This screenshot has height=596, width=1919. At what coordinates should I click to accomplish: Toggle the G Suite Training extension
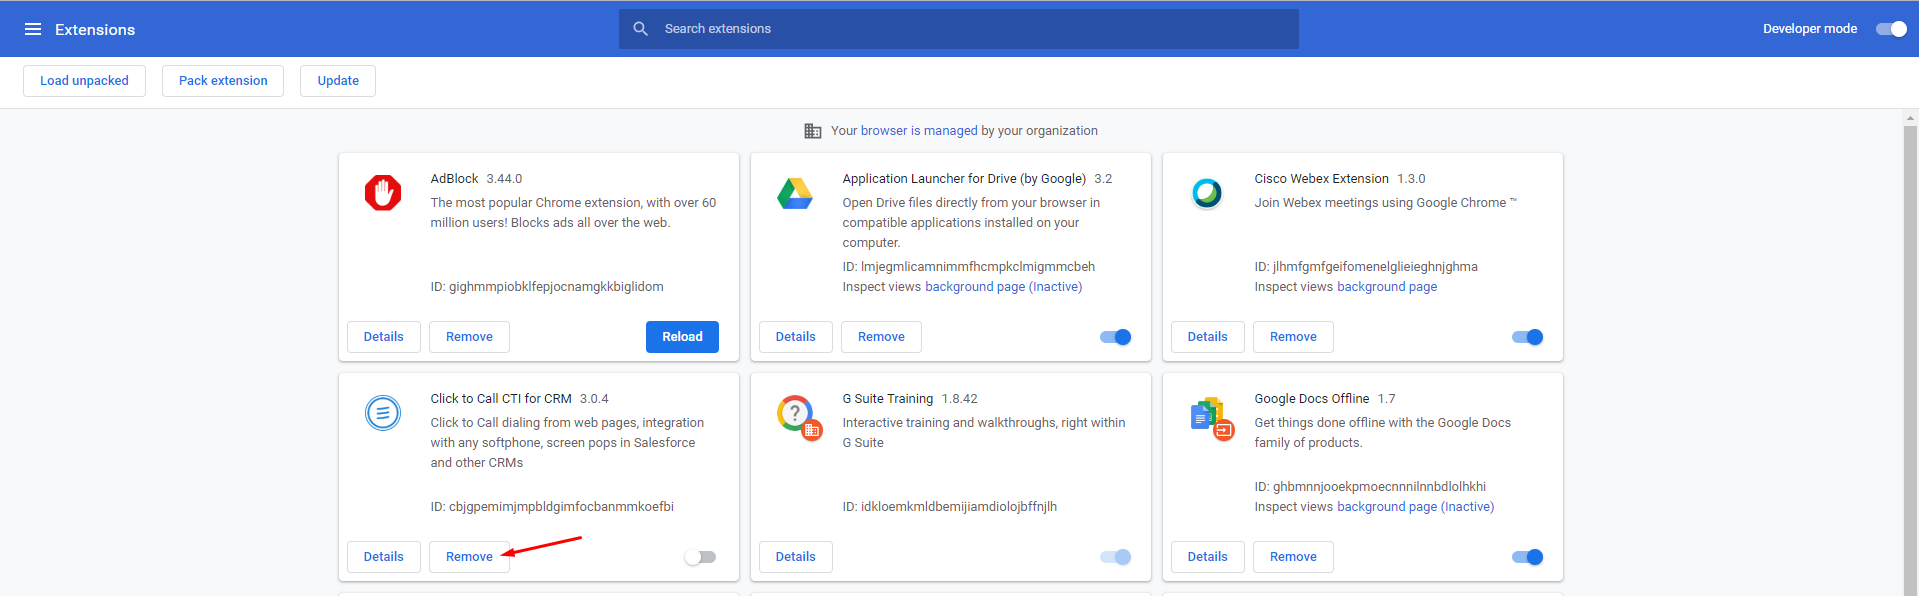tap(1115, 557)
